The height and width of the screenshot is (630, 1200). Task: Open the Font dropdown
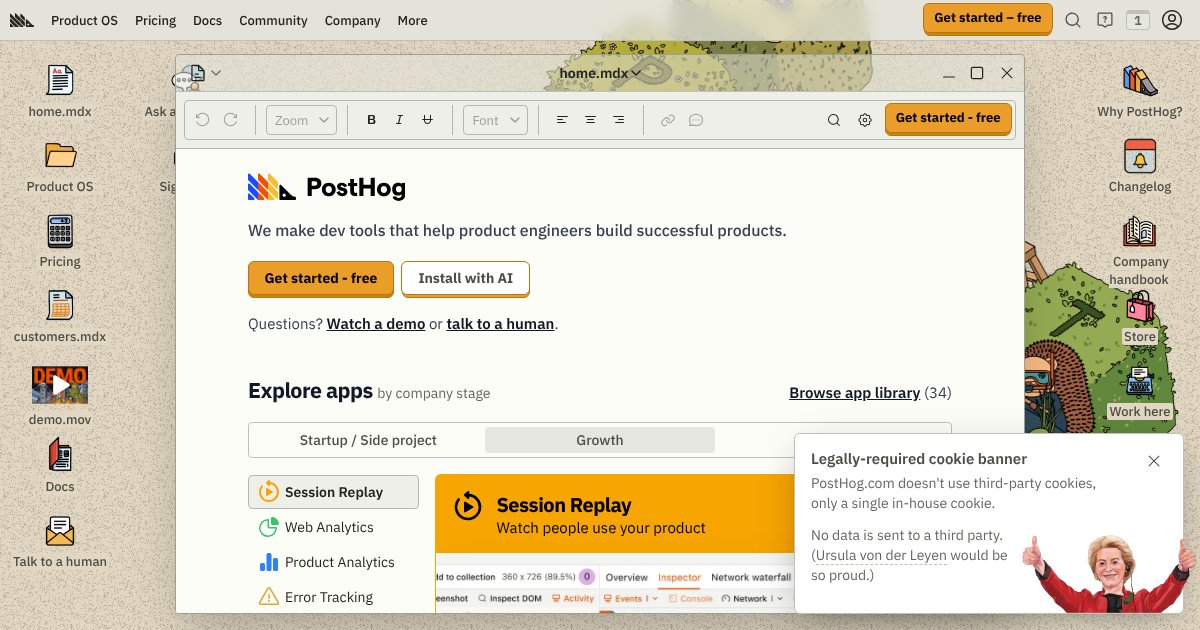tap(495, 120)
